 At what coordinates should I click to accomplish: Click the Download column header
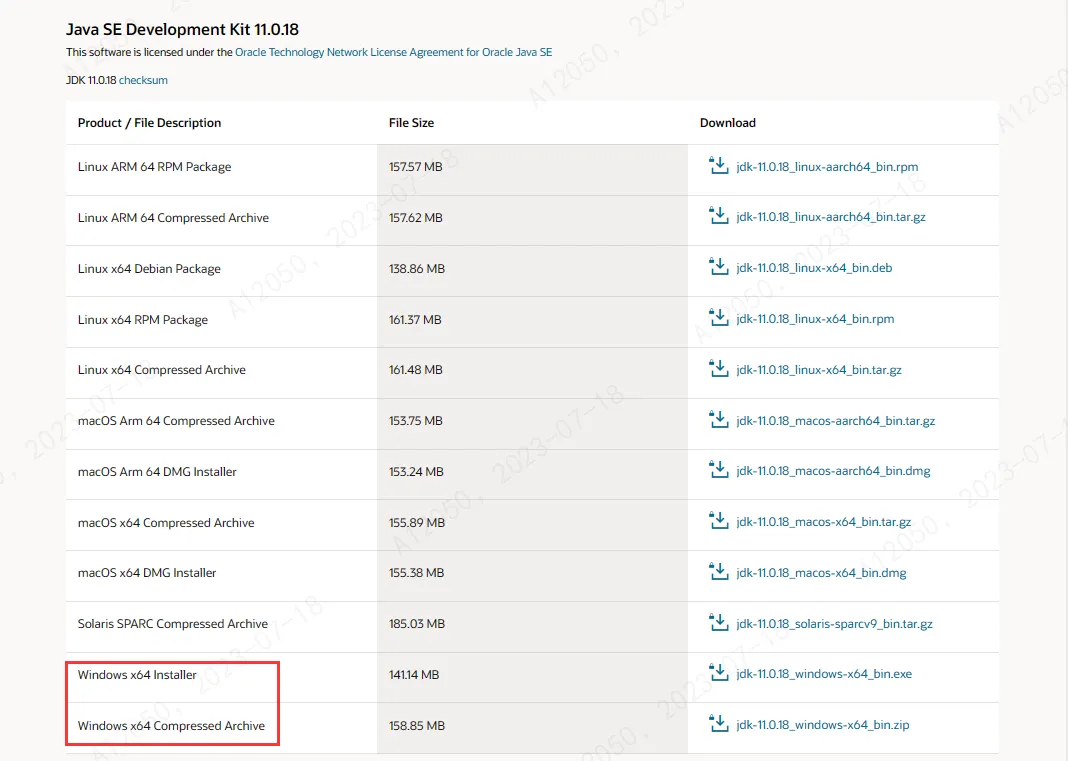click(x=727, y=123)
